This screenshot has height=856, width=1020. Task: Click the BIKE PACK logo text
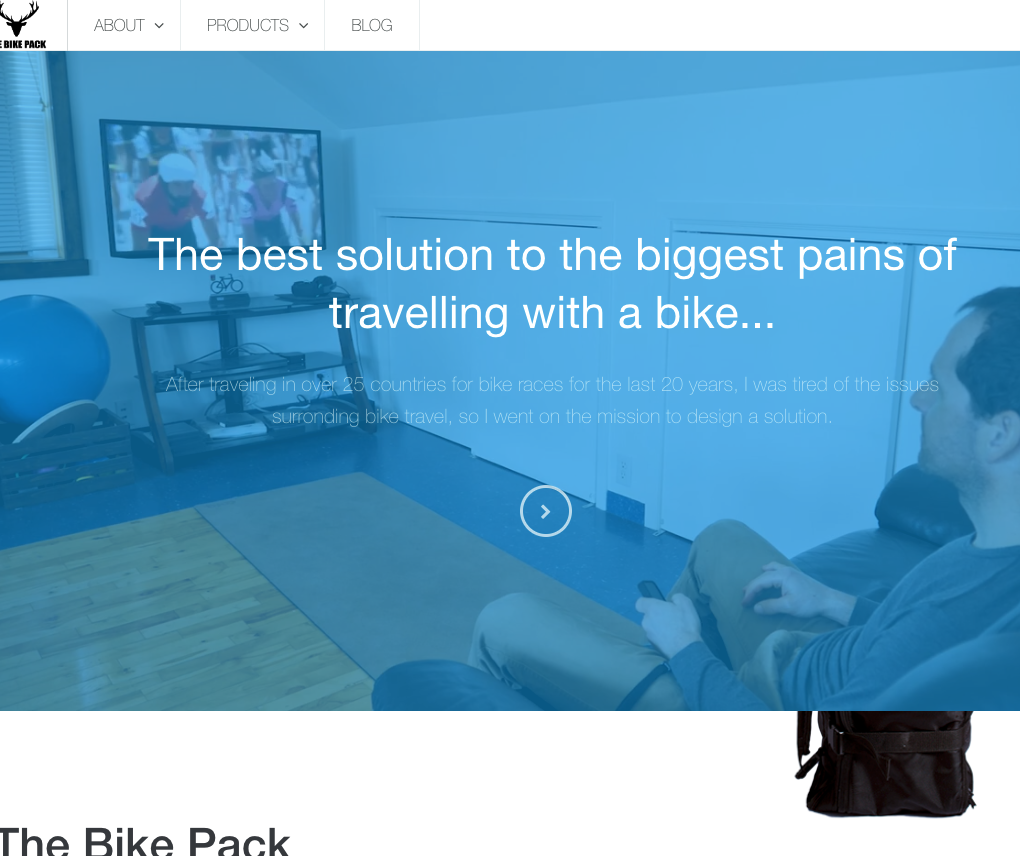coord(23,44)
